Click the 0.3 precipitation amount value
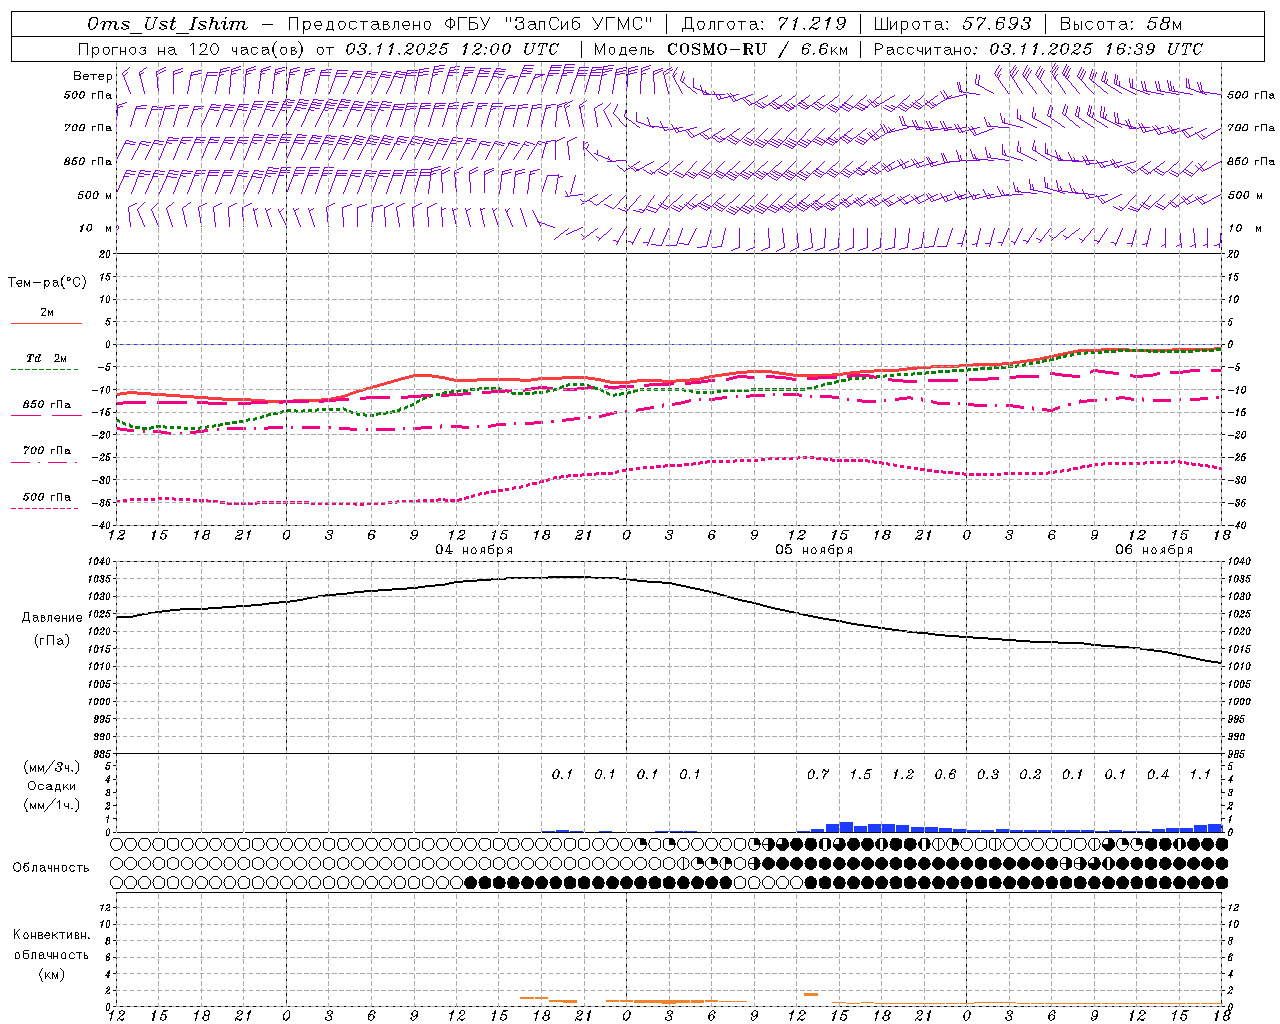1280x1024 pixels. pos(988,774)
